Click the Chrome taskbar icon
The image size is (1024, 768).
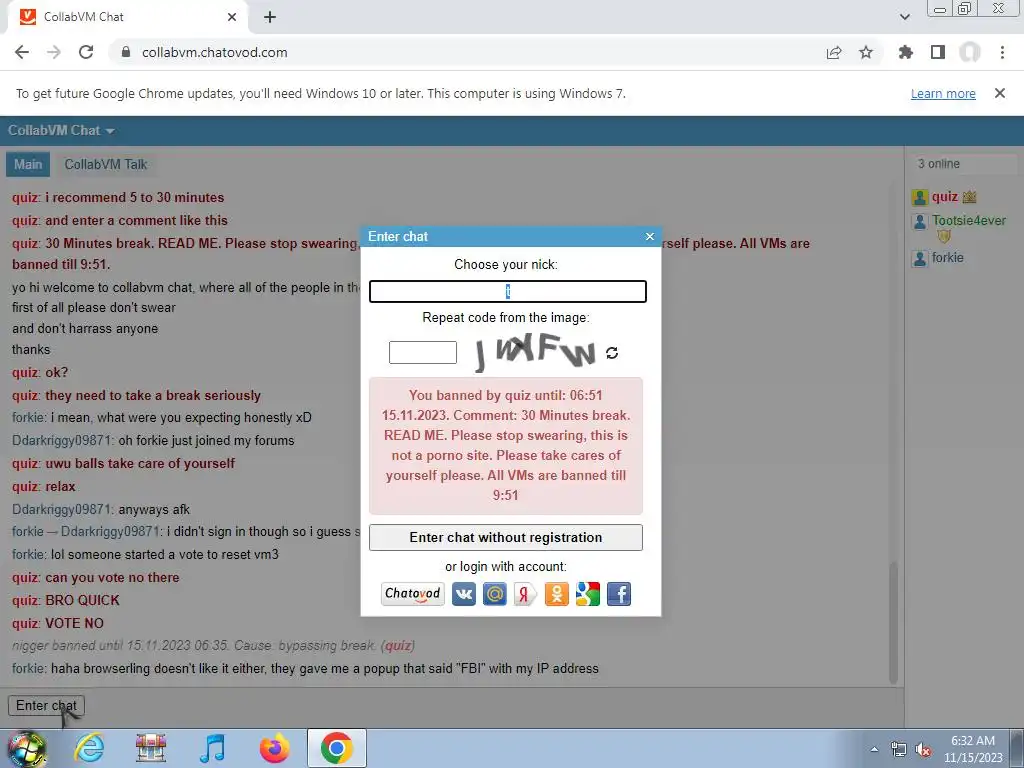[x=337, y=748]
